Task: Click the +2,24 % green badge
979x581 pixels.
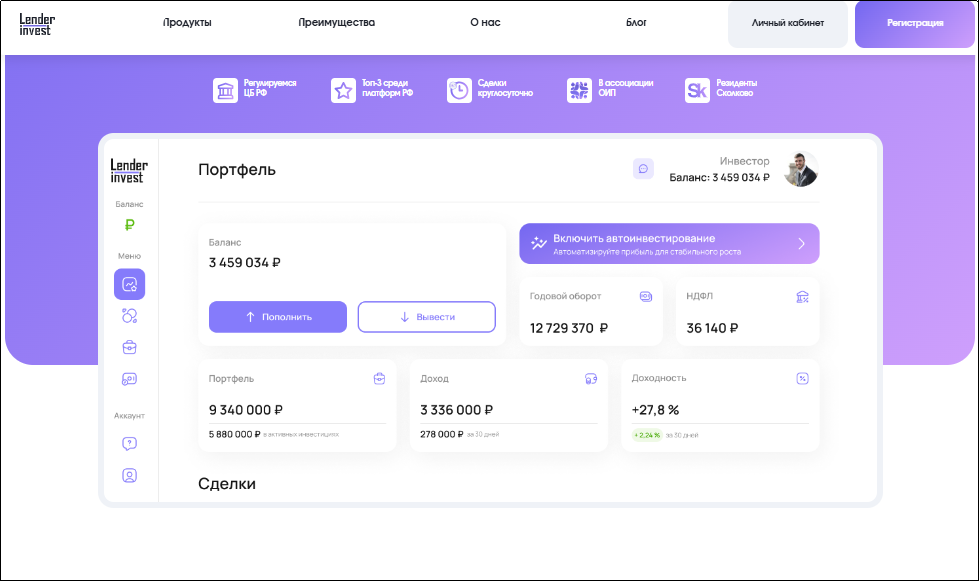Action: (x=649, y=435)
